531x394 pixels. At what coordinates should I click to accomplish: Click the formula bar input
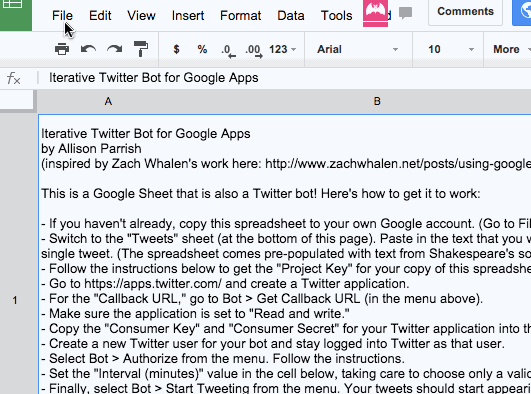284,78
